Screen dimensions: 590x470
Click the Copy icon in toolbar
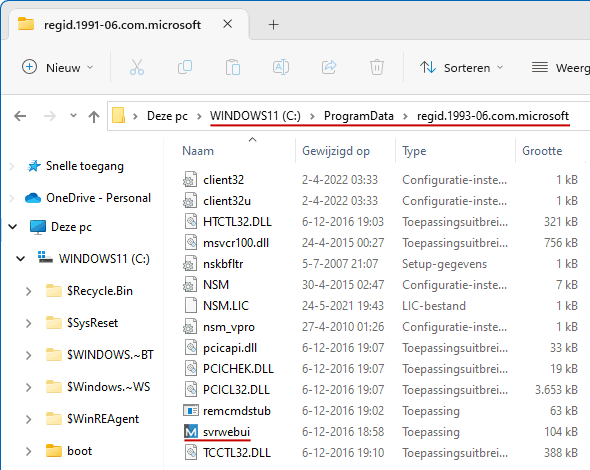185,67
